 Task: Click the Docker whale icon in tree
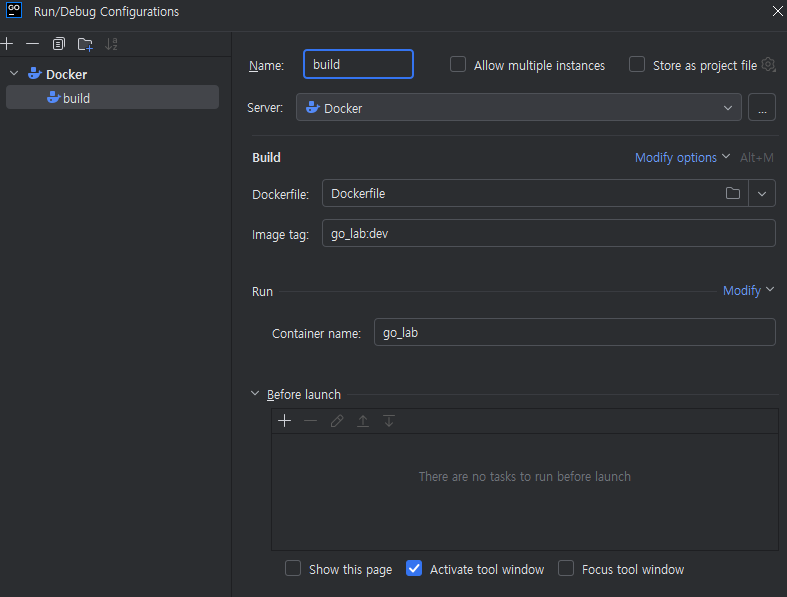[x=35, y=74]
